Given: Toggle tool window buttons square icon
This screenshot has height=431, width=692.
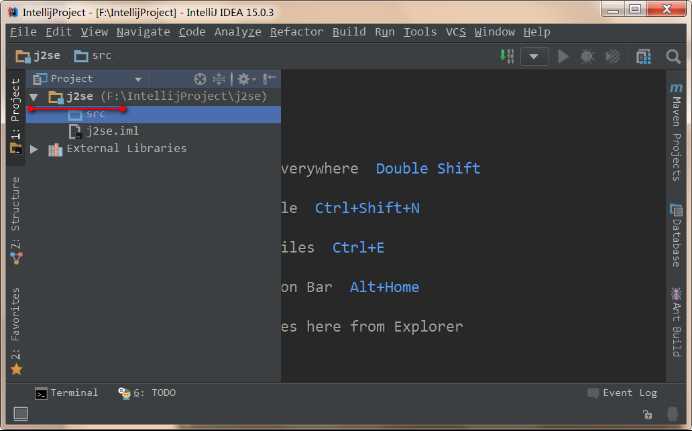Looking at the screenshot, I should 21,414.
